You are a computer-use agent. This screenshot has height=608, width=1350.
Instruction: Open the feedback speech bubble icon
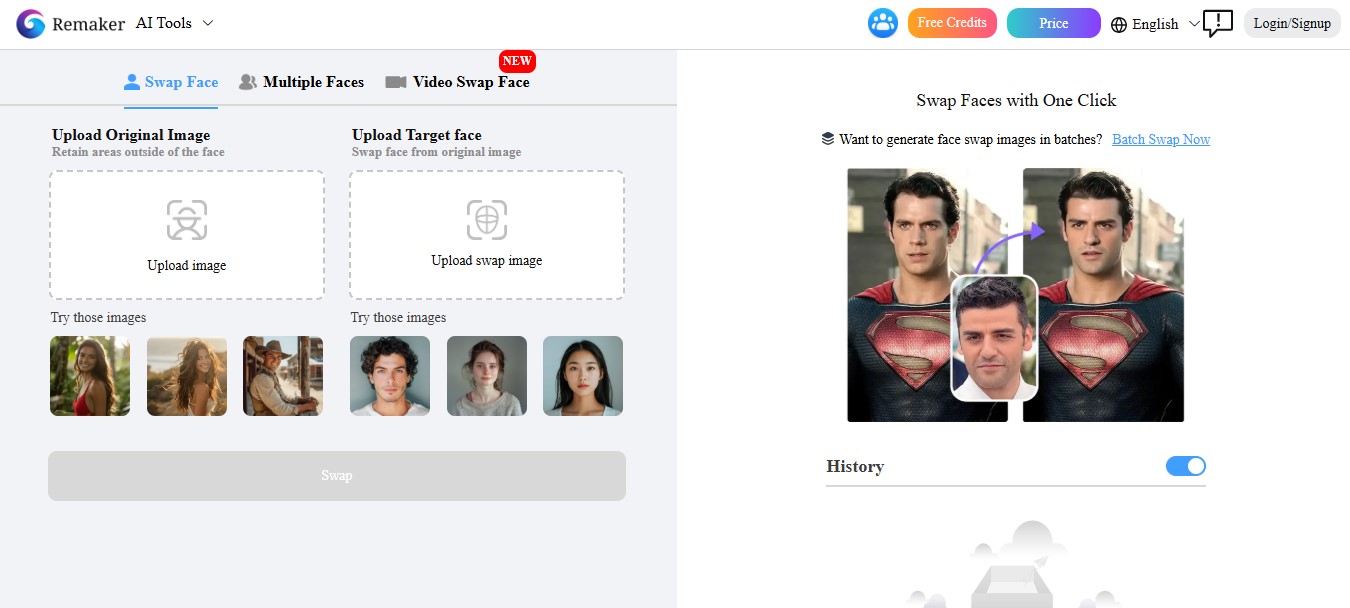point(1217,23)
